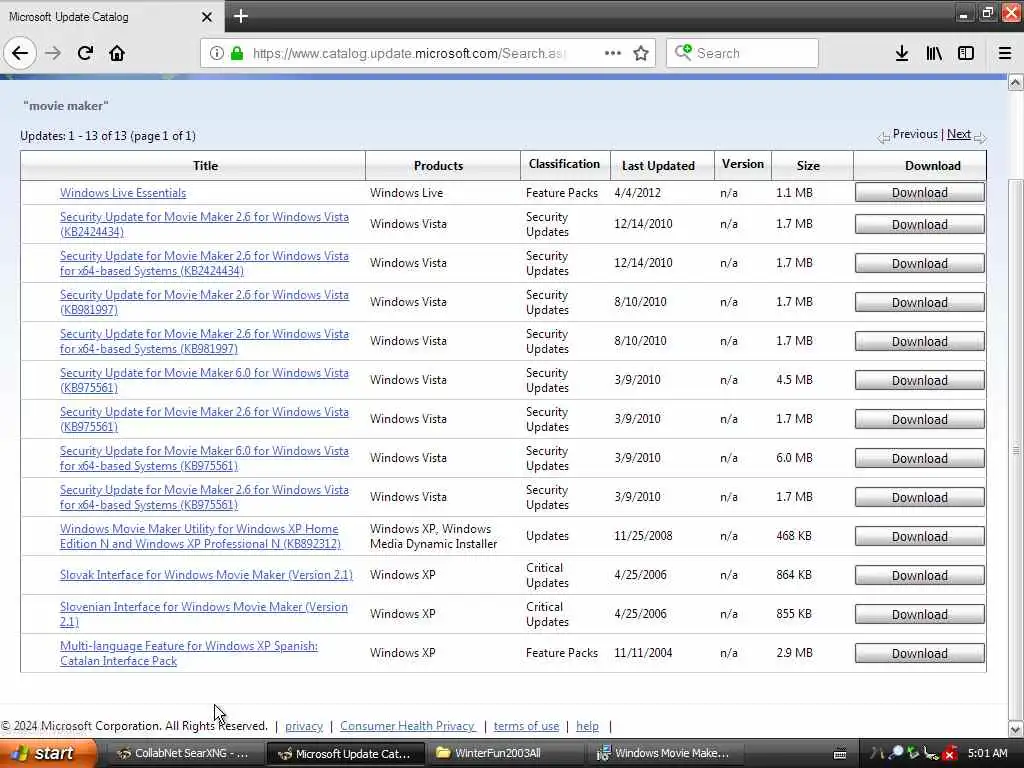Open the library bookshelf icon

pyautogui.click(x=934, y=53)
